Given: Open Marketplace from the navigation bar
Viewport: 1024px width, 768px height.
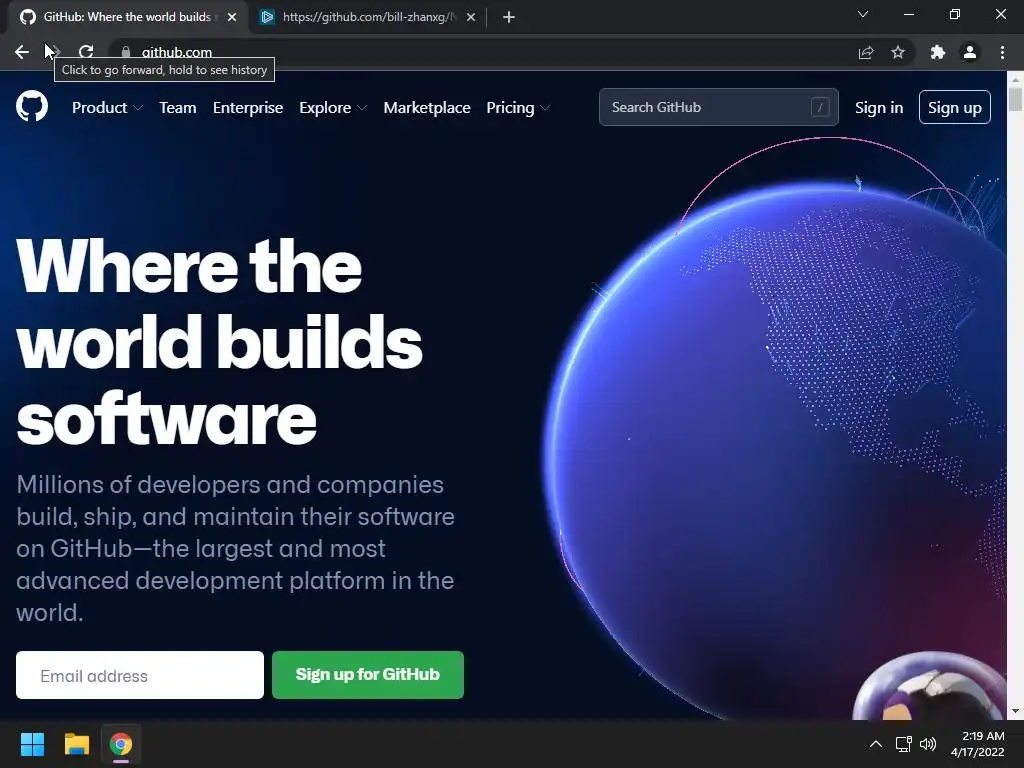Looking at the screenshot, I should (427, 108).
